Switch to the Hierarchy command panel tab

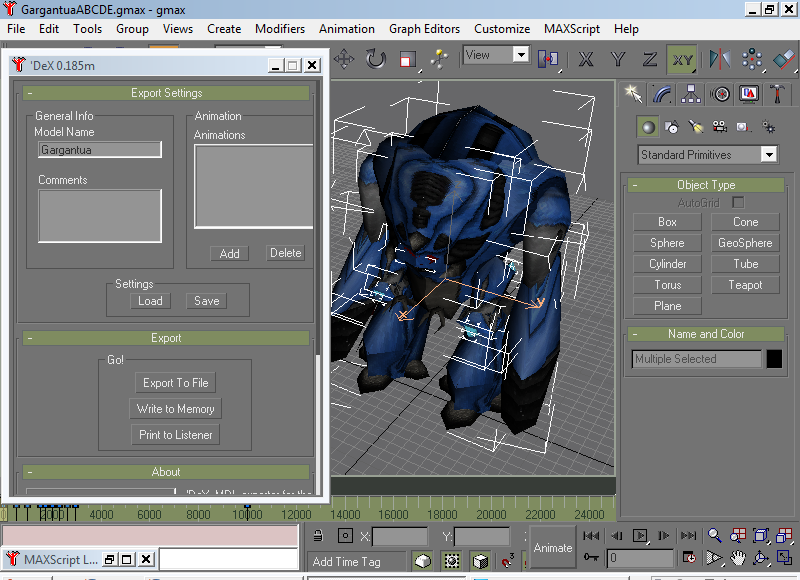[691, 94]
